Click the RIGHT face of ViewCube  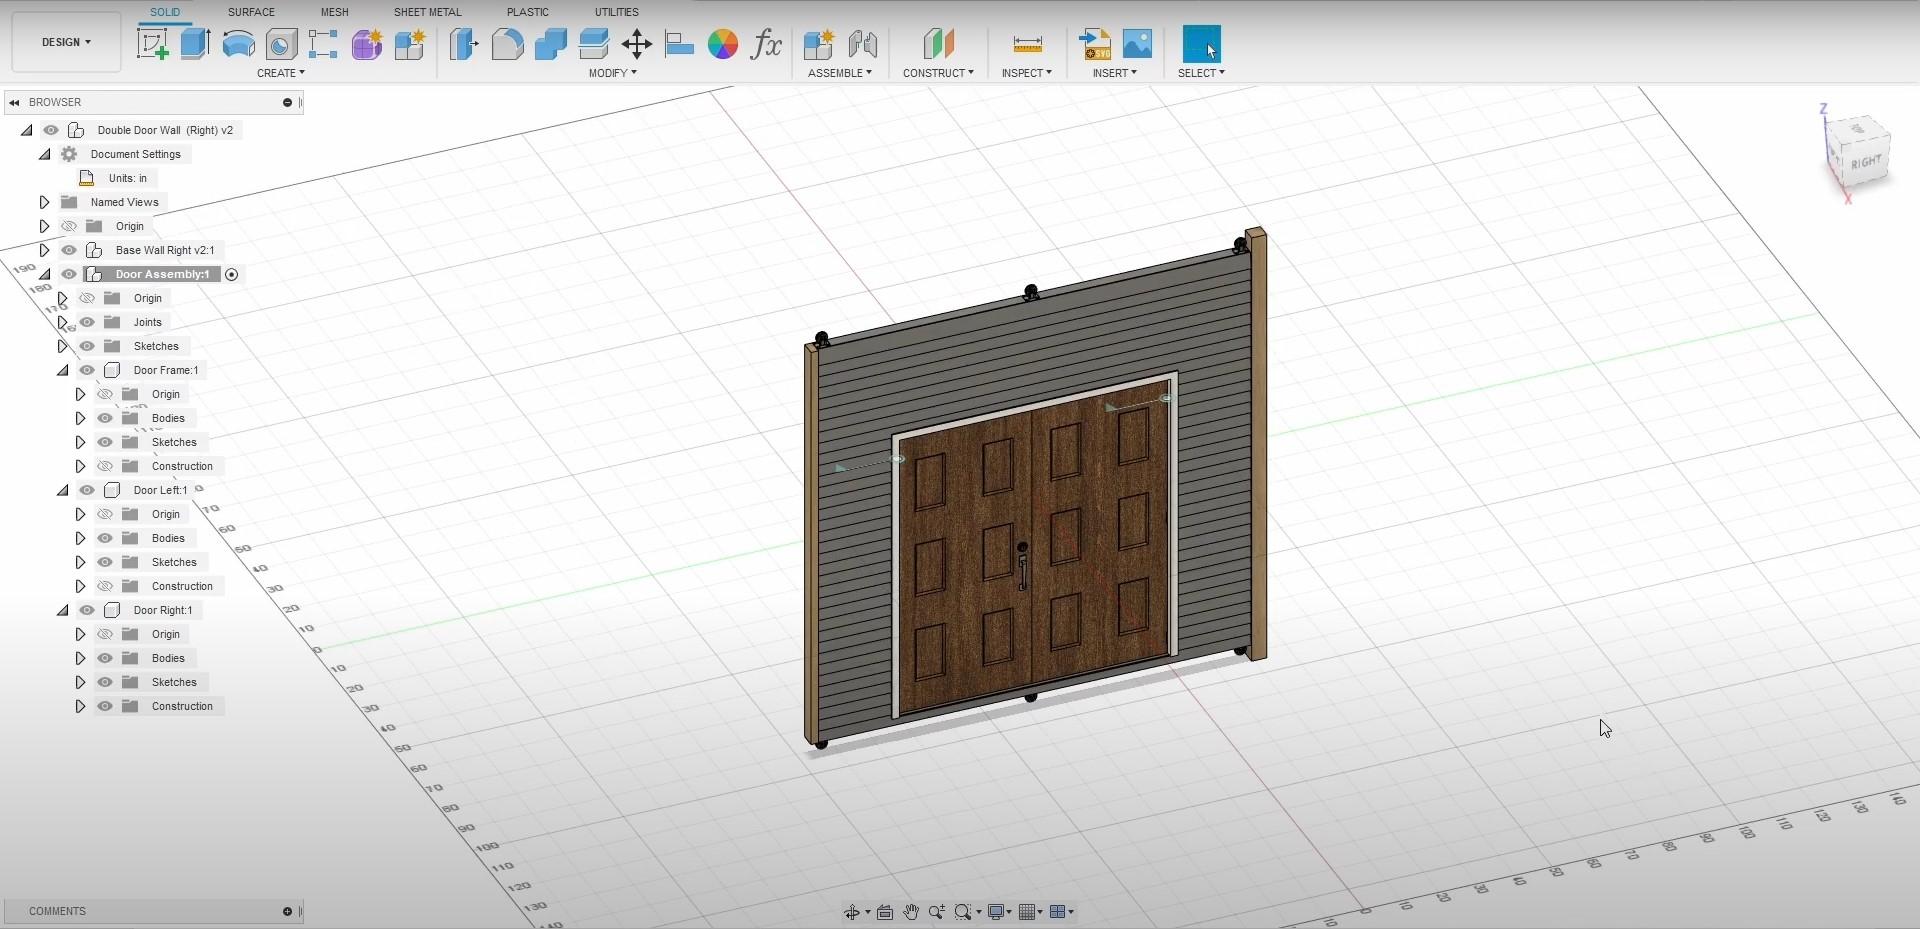[1865, 162]
